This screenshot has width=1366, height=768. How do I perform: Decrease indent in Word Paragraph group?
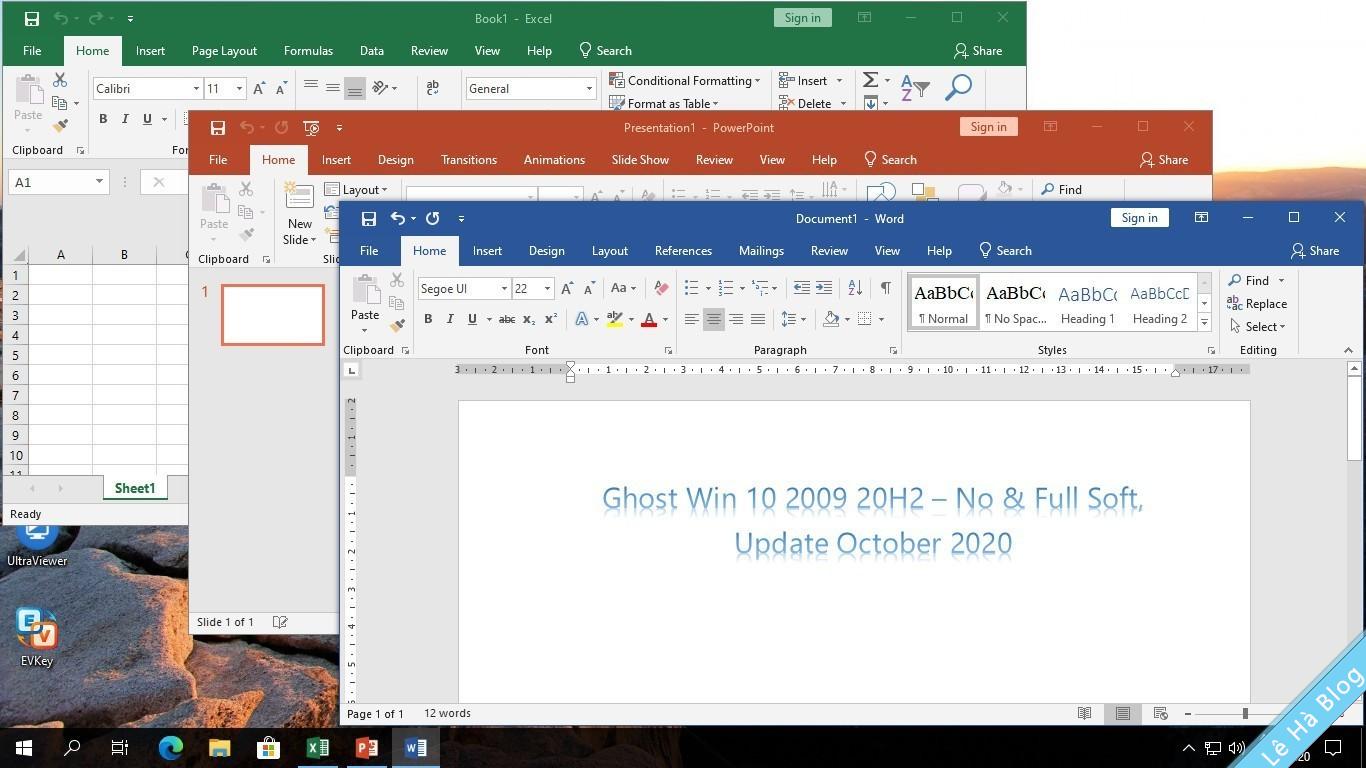(x=802, y=288)
